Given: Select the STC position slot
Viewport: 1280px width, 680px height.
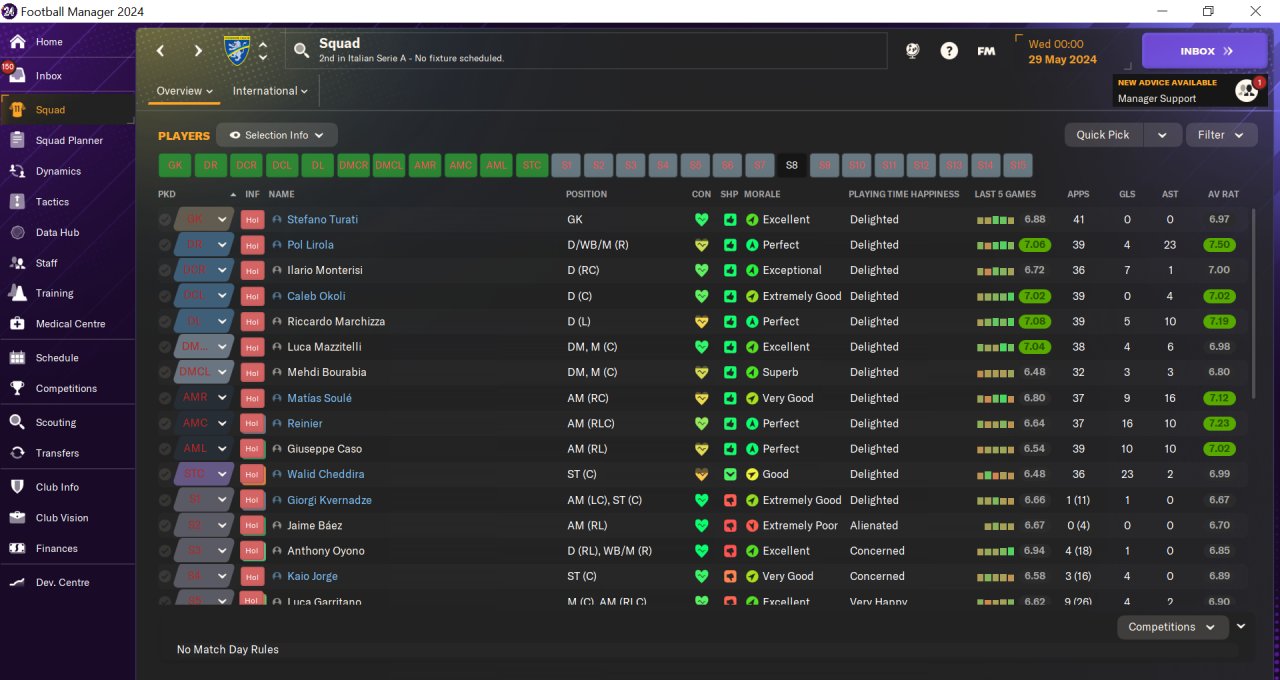Looking at the screenshot, I should coord(531,166).
